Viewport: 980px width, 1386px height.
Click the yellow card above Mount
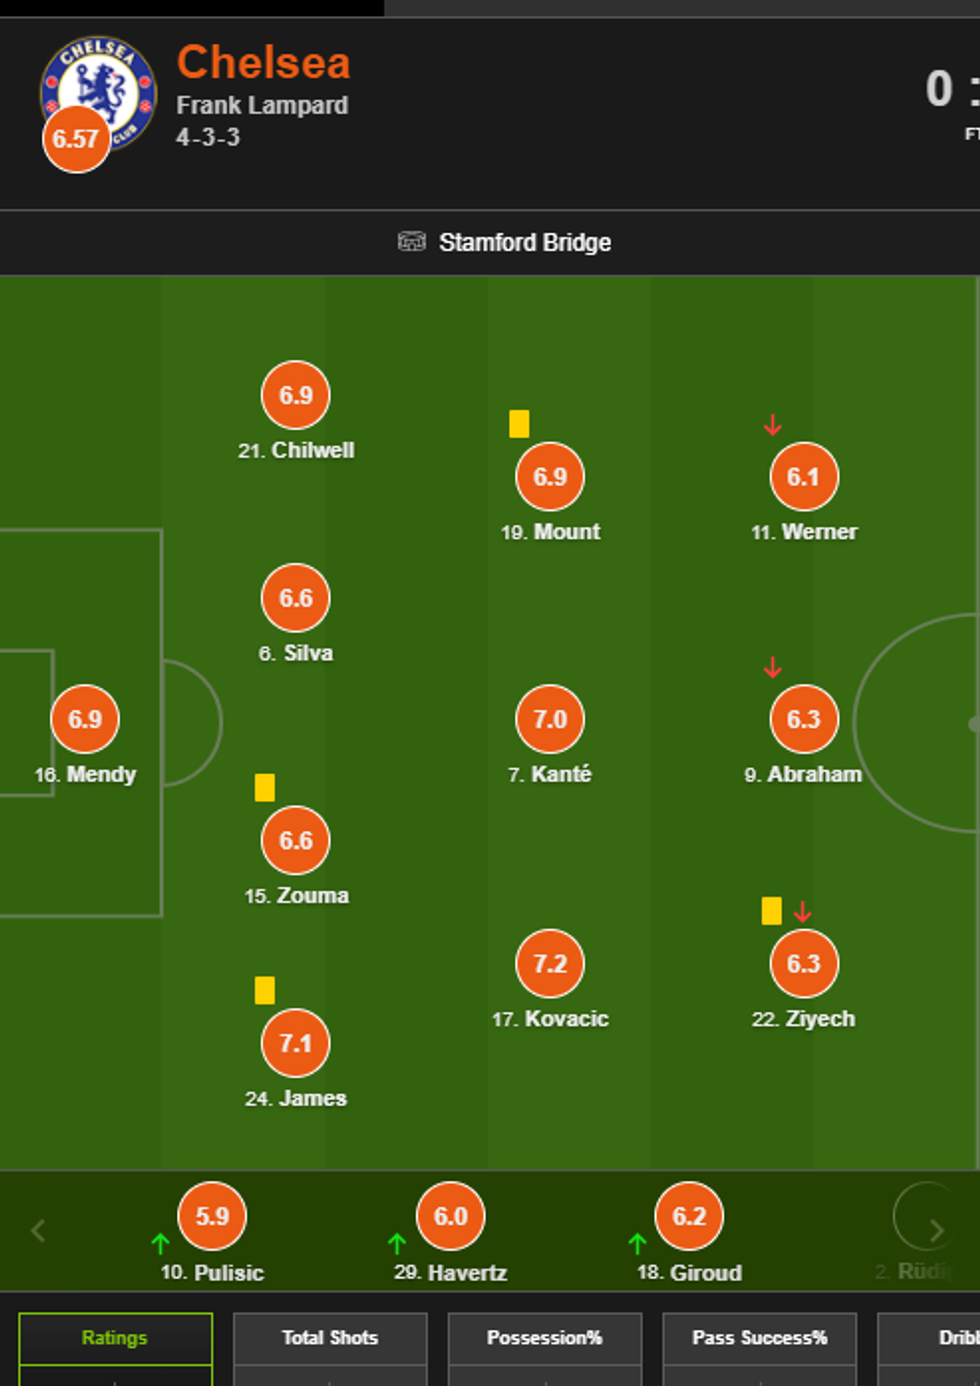pos(519,424)
